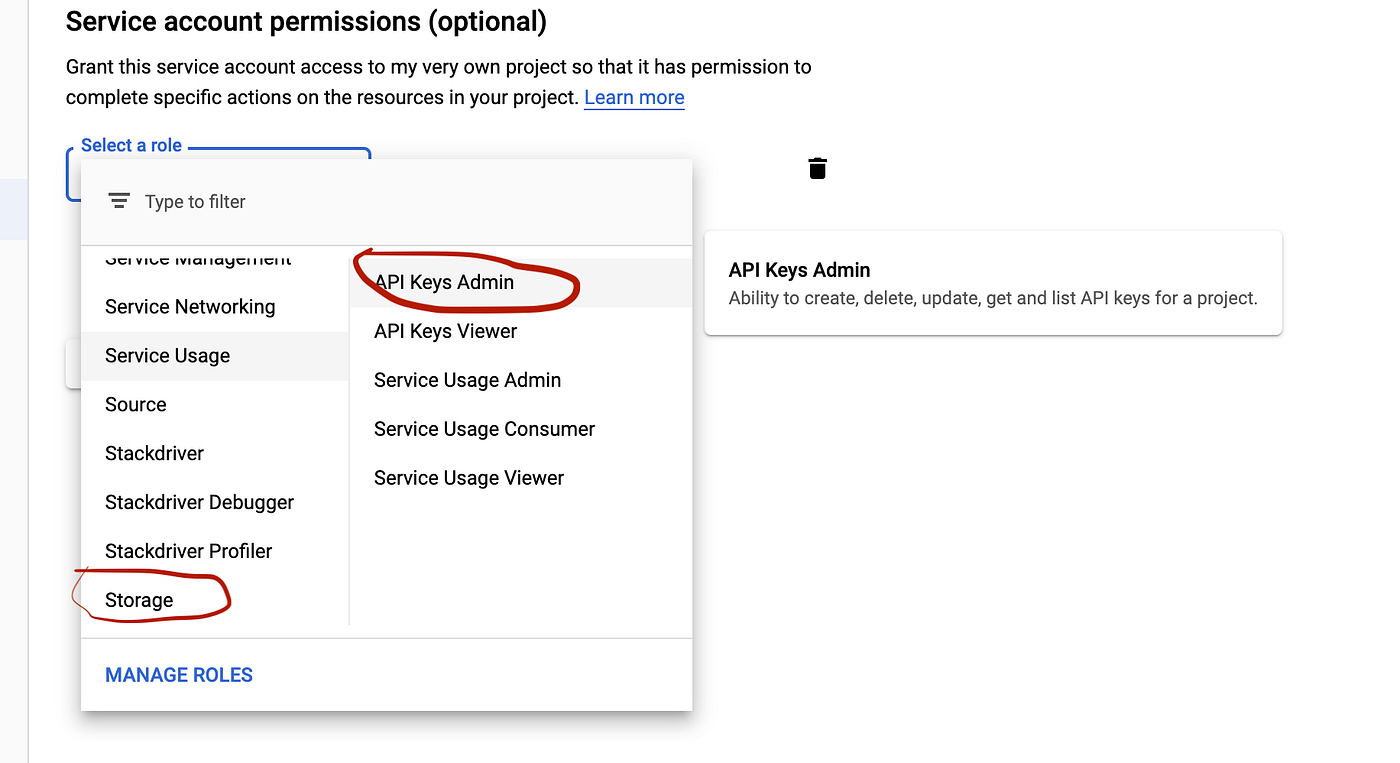Select the Service Usage Consumer role
The width and height of the screenshot is (1400, 763).
click(x=484, y=429)
